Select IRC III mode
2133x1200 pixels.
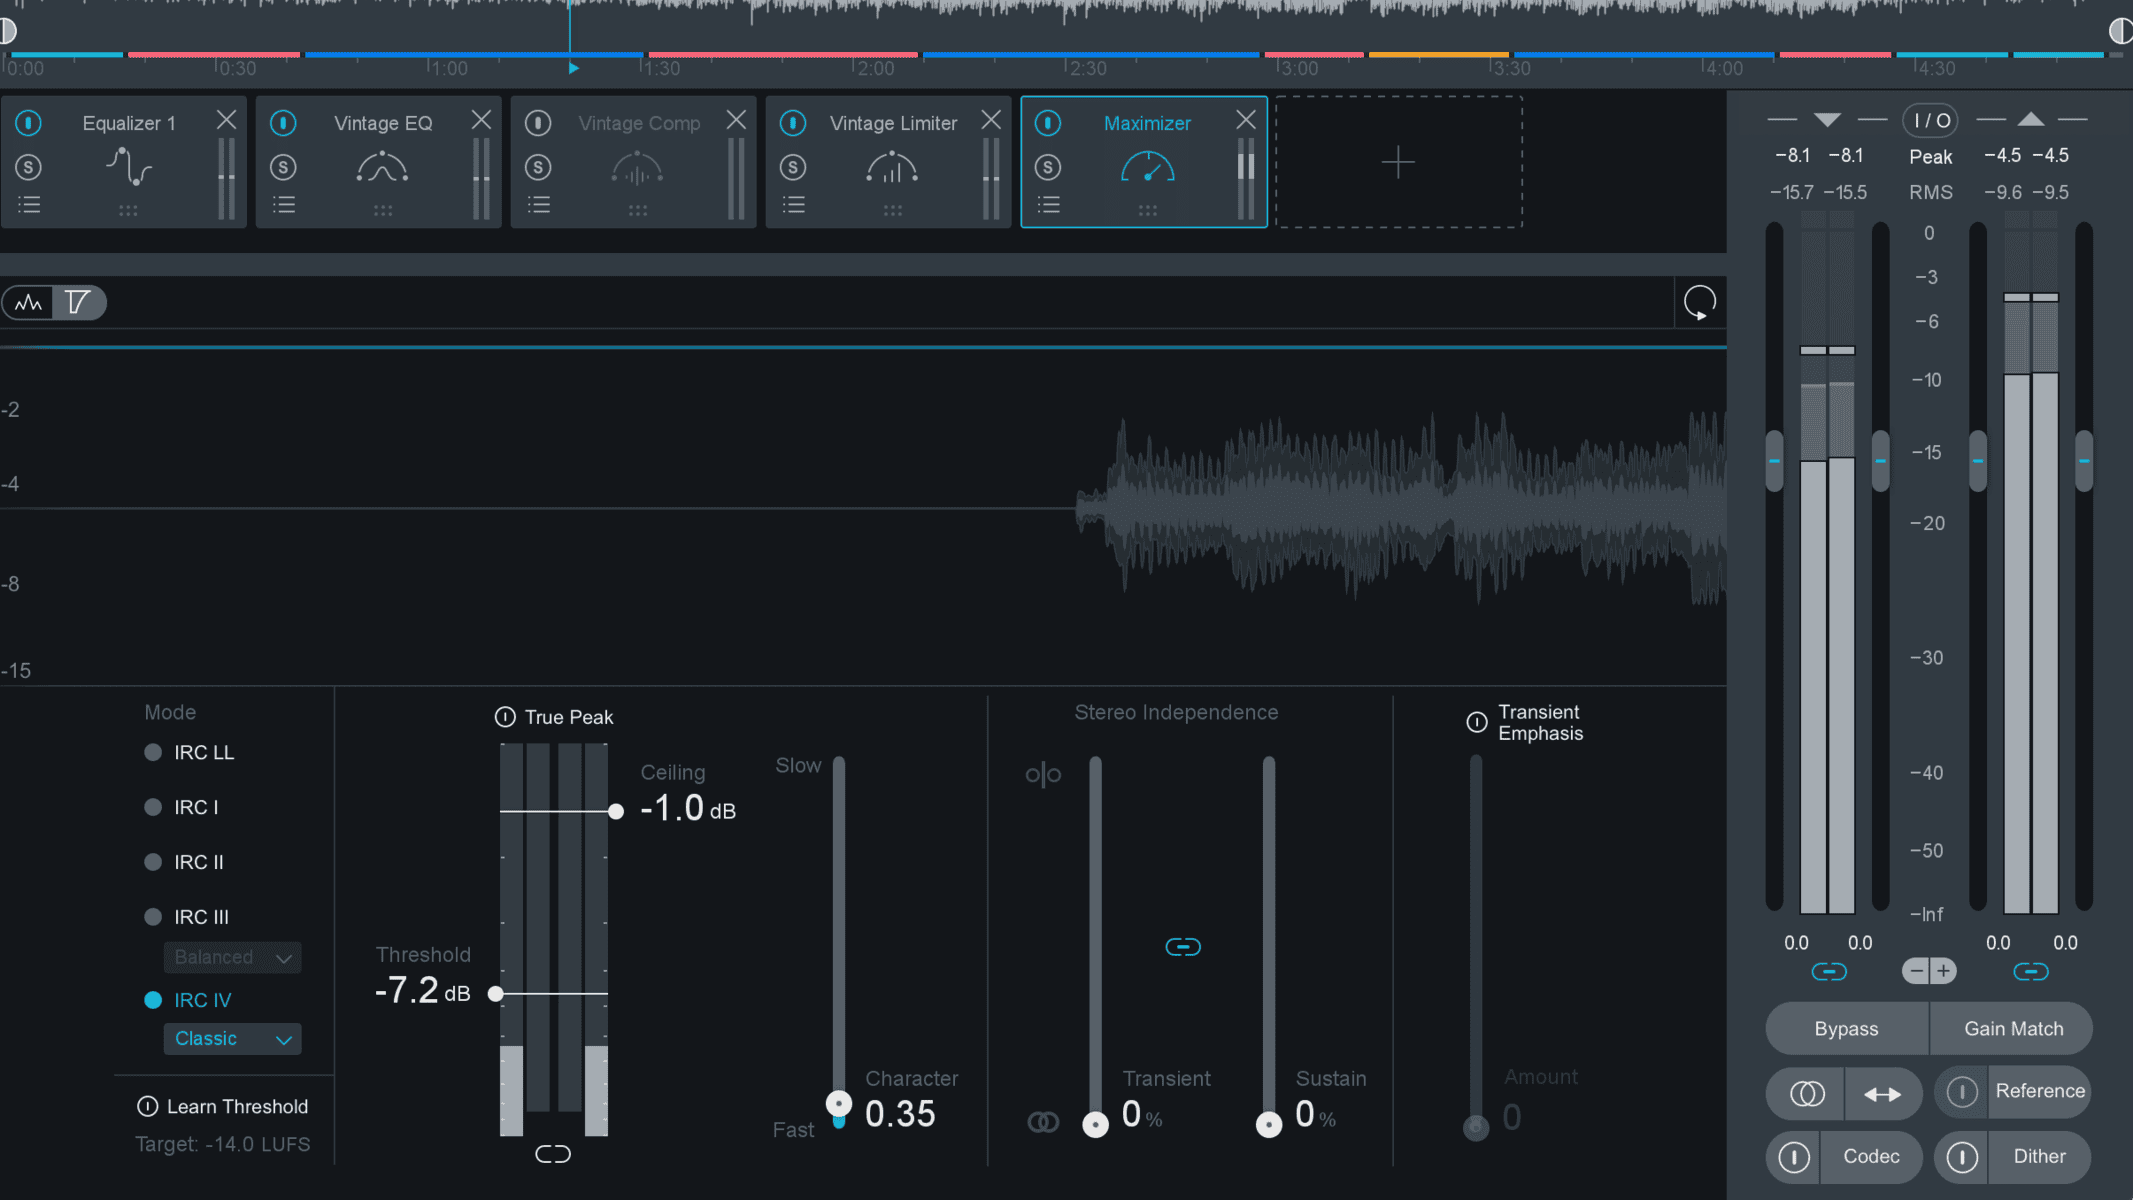click(187, 917)
